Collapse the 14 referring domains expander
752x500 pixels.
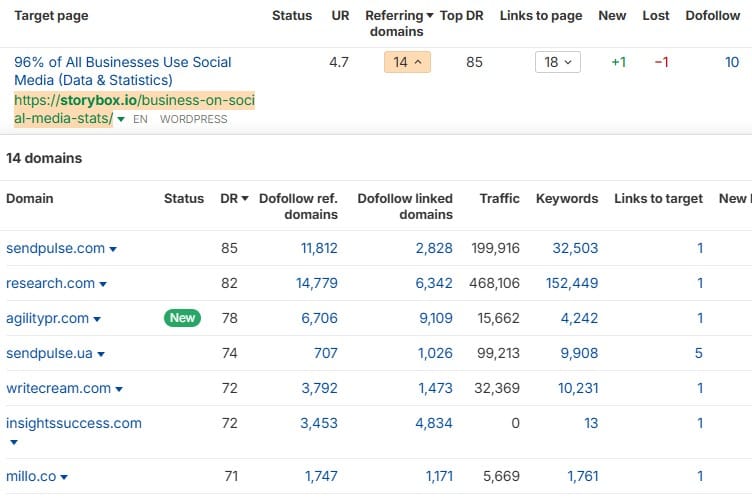pyautogui.click(x=406, y=62)
